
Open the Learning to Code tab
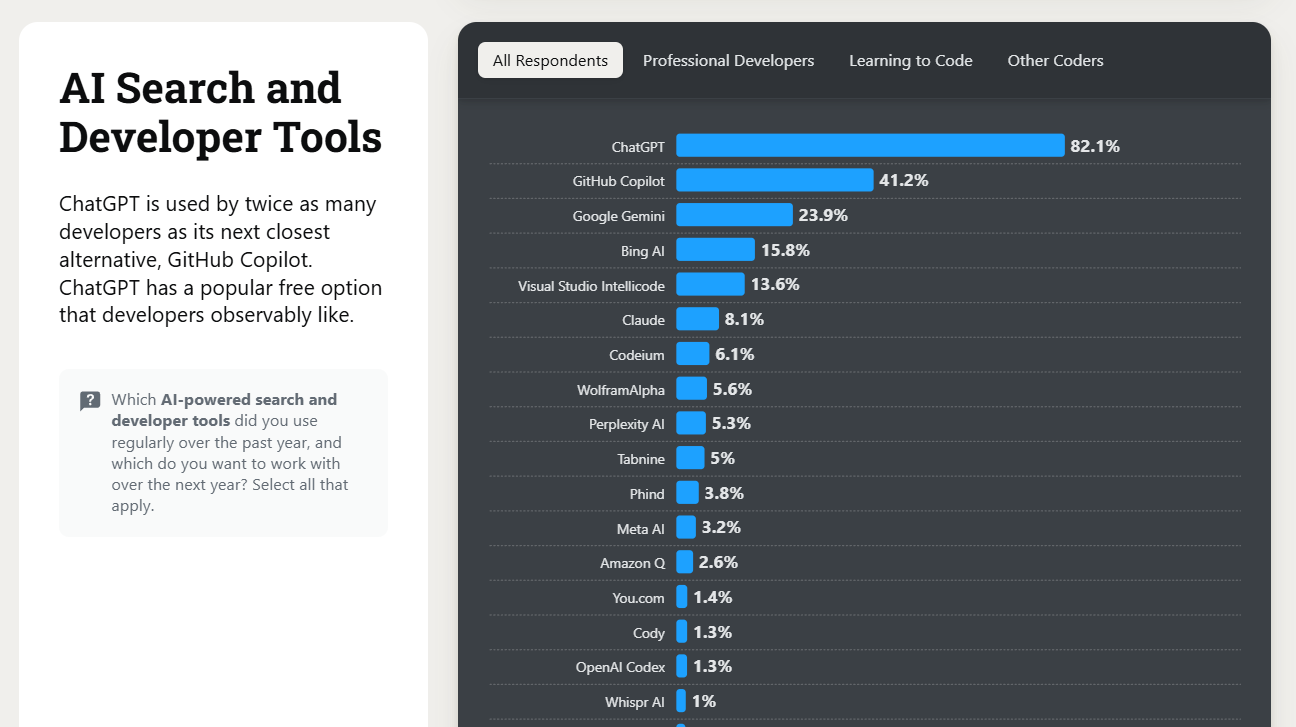(910, 60)
